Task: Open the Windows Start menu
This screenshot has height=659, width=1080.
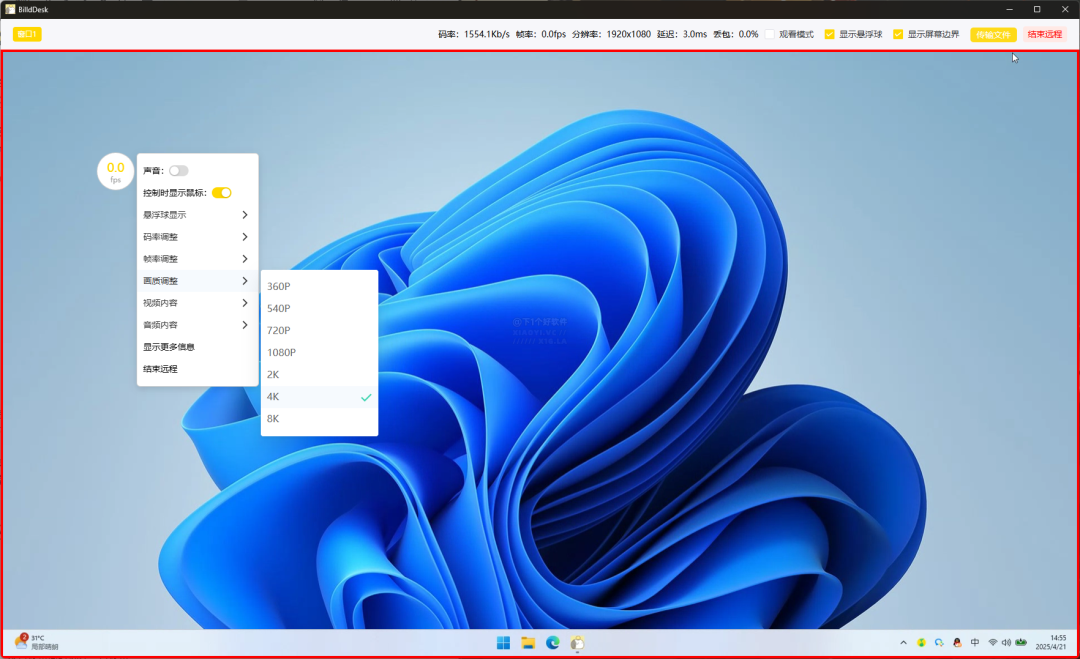Action: 503,642
